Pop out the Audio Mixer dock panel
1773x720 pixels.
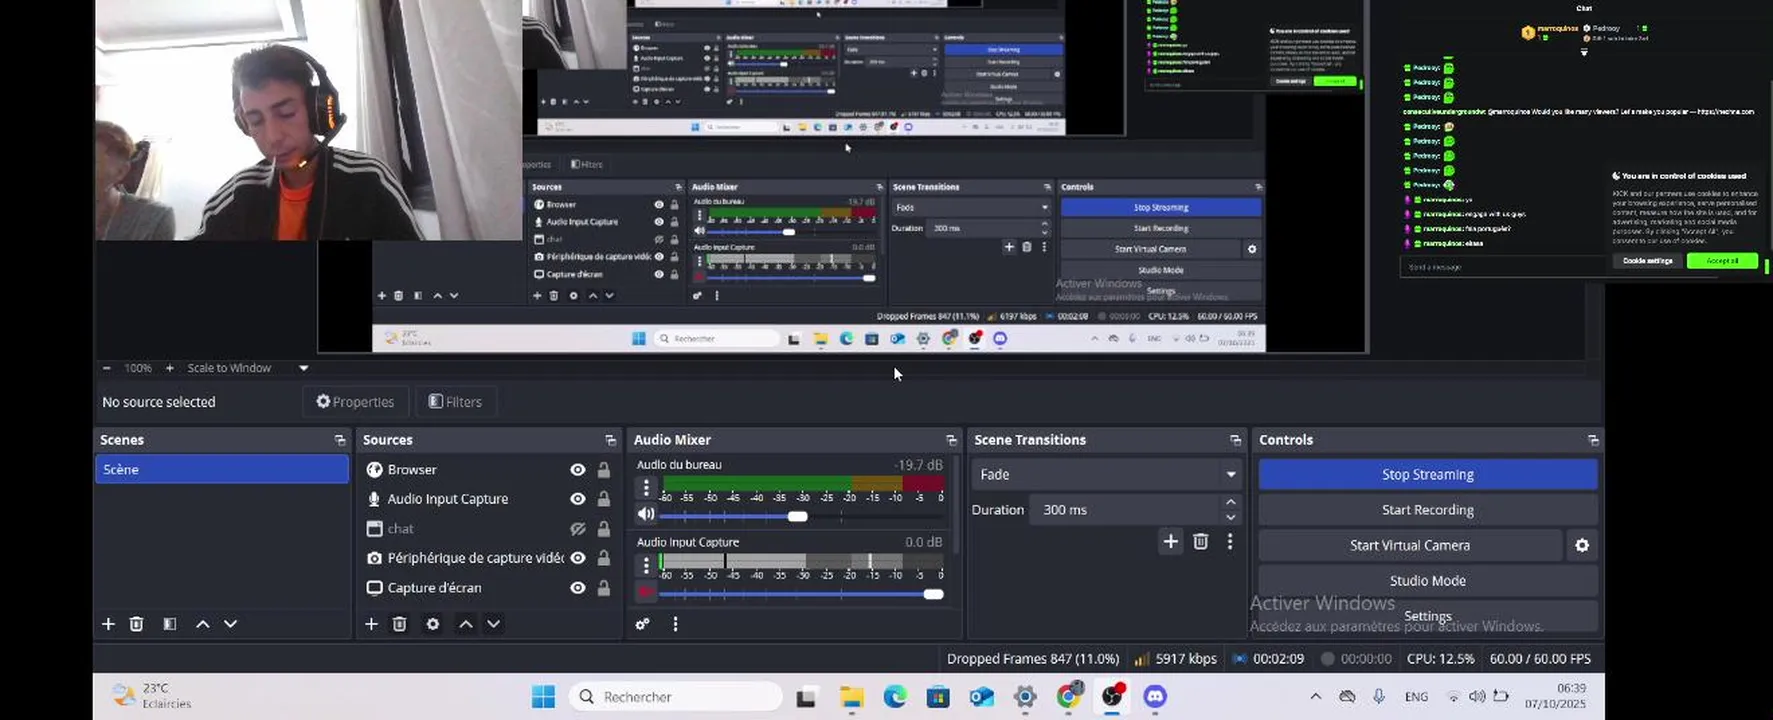[951, 440]
